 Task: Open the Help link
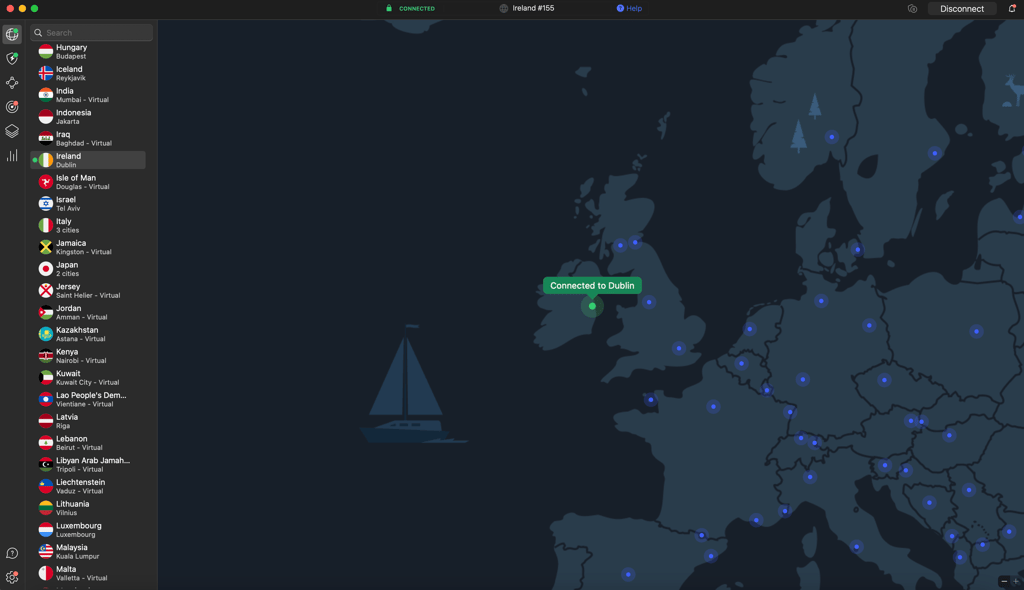(630, 8)
